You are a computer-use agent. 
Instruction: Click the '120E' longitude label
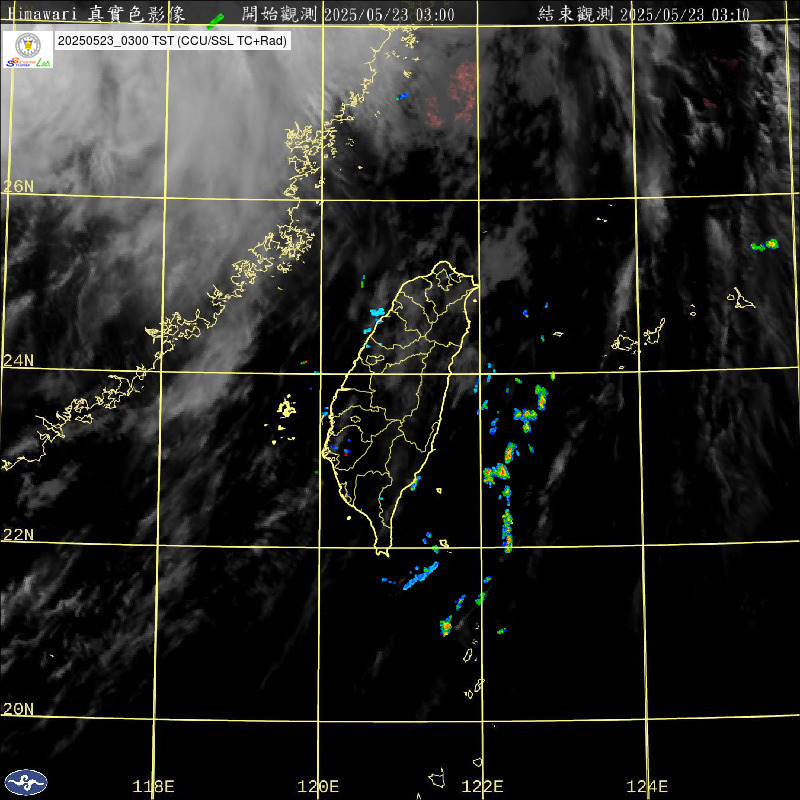pos(318,786)
